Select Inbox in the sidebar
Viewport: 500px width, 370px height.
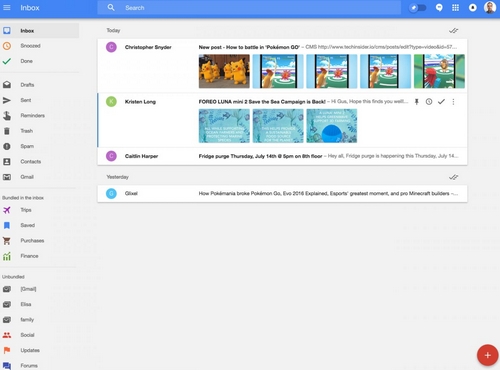point(39,31)
